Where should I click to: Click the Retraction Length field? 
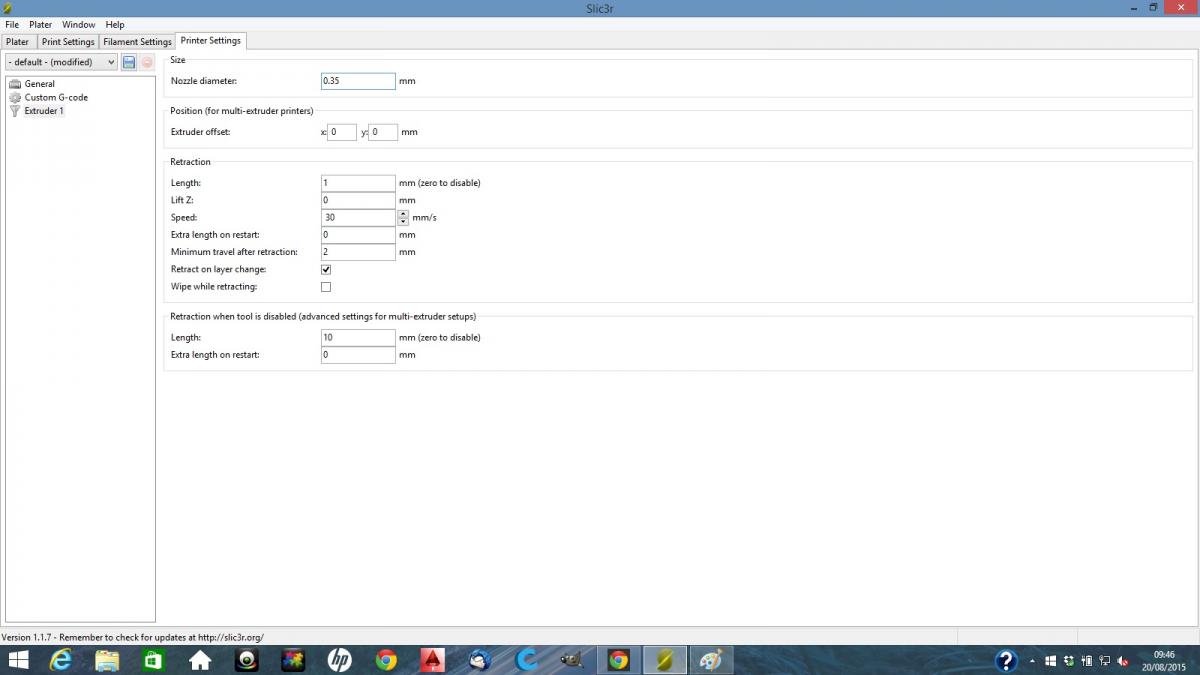pyautogui.click(x=358, y=183)
